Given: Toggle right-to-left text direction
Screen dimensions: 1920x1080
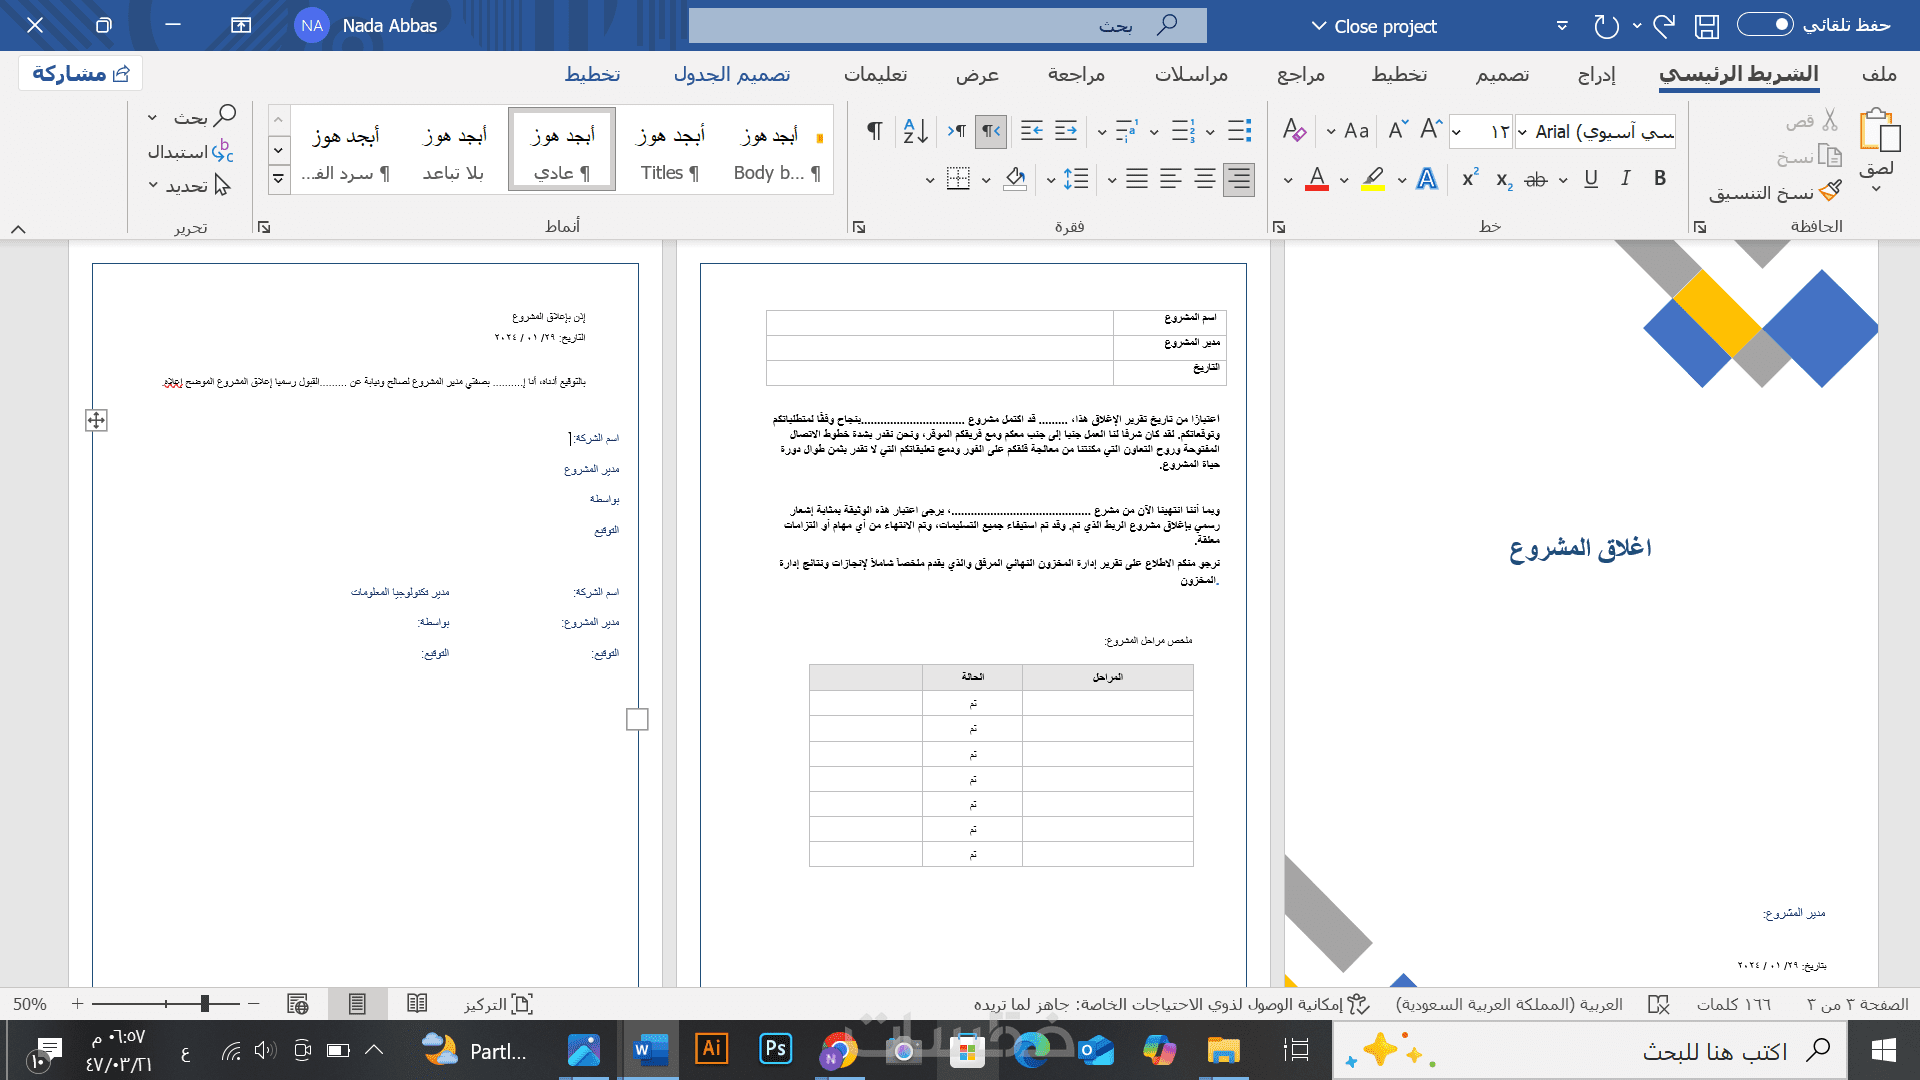Looking at the screenshot, I should point(990,131).
